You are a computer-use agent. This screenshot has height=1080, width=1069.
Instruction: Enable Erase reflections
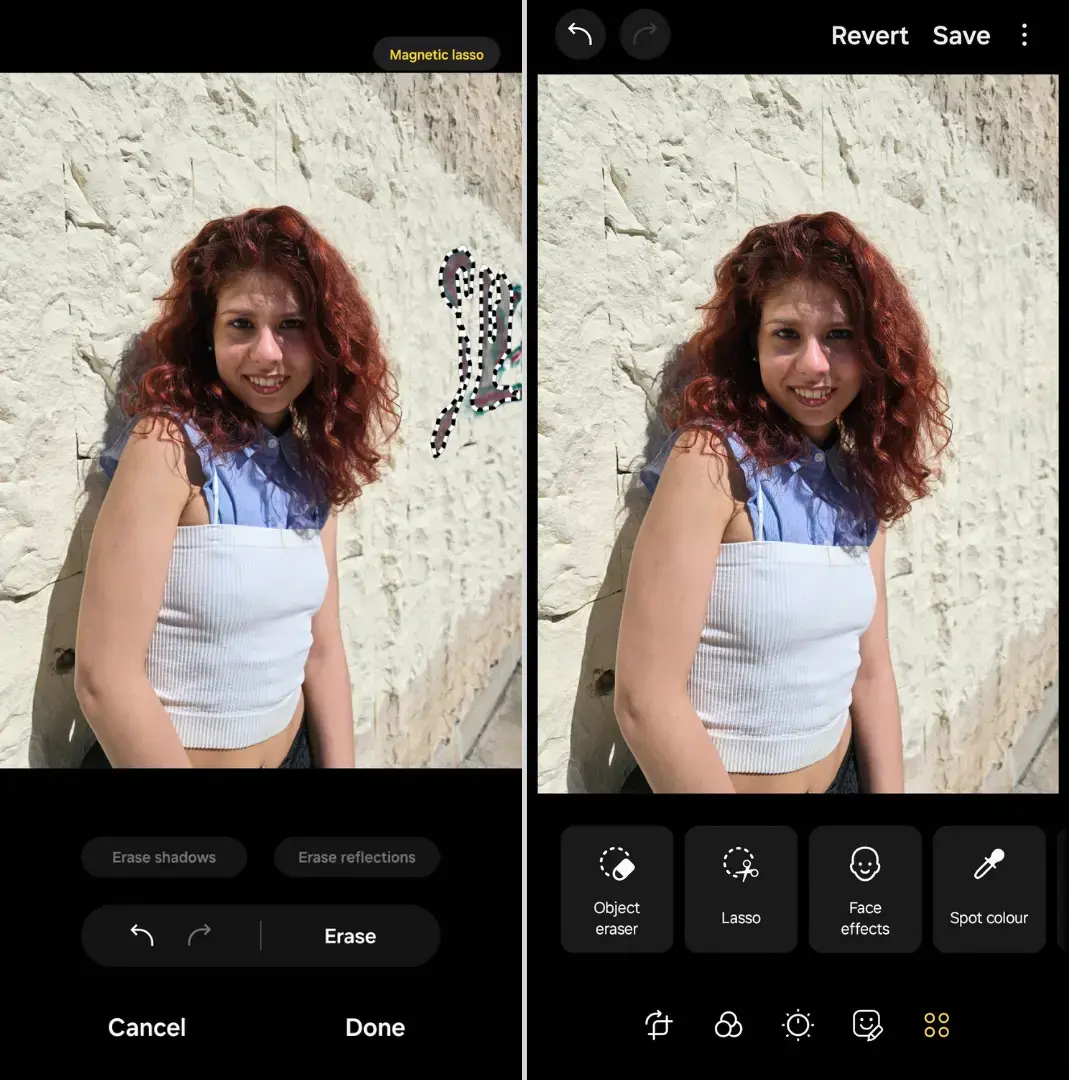357,857
